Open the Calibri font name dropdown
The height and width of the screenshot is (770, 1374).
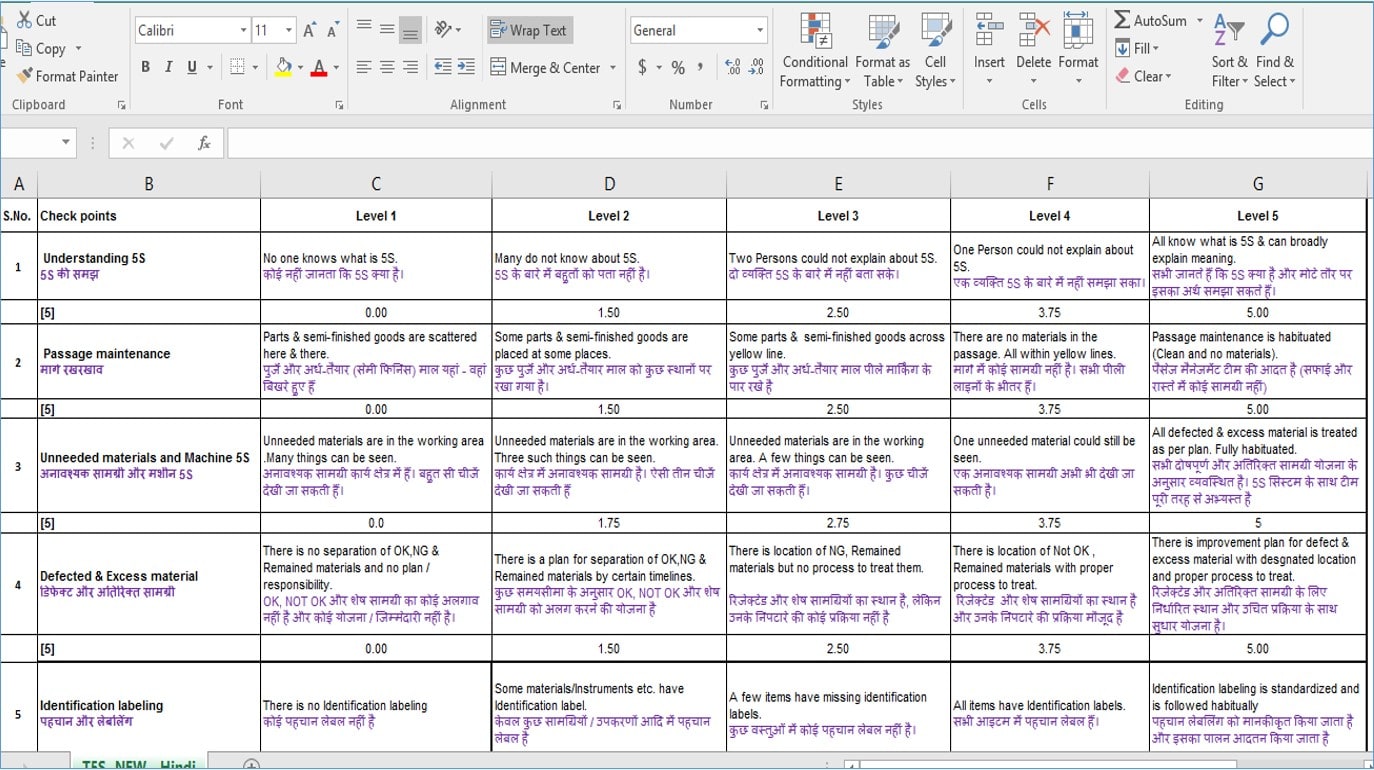pos(243,31)
